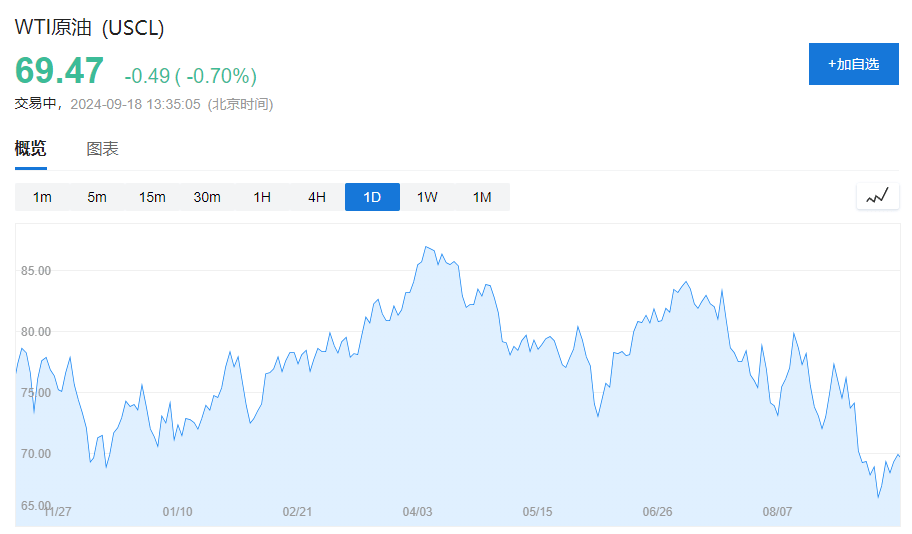The height and width of the screenshot is (534, 912).
Task: Select the 30m timeframe option
Action: (207, 197)
